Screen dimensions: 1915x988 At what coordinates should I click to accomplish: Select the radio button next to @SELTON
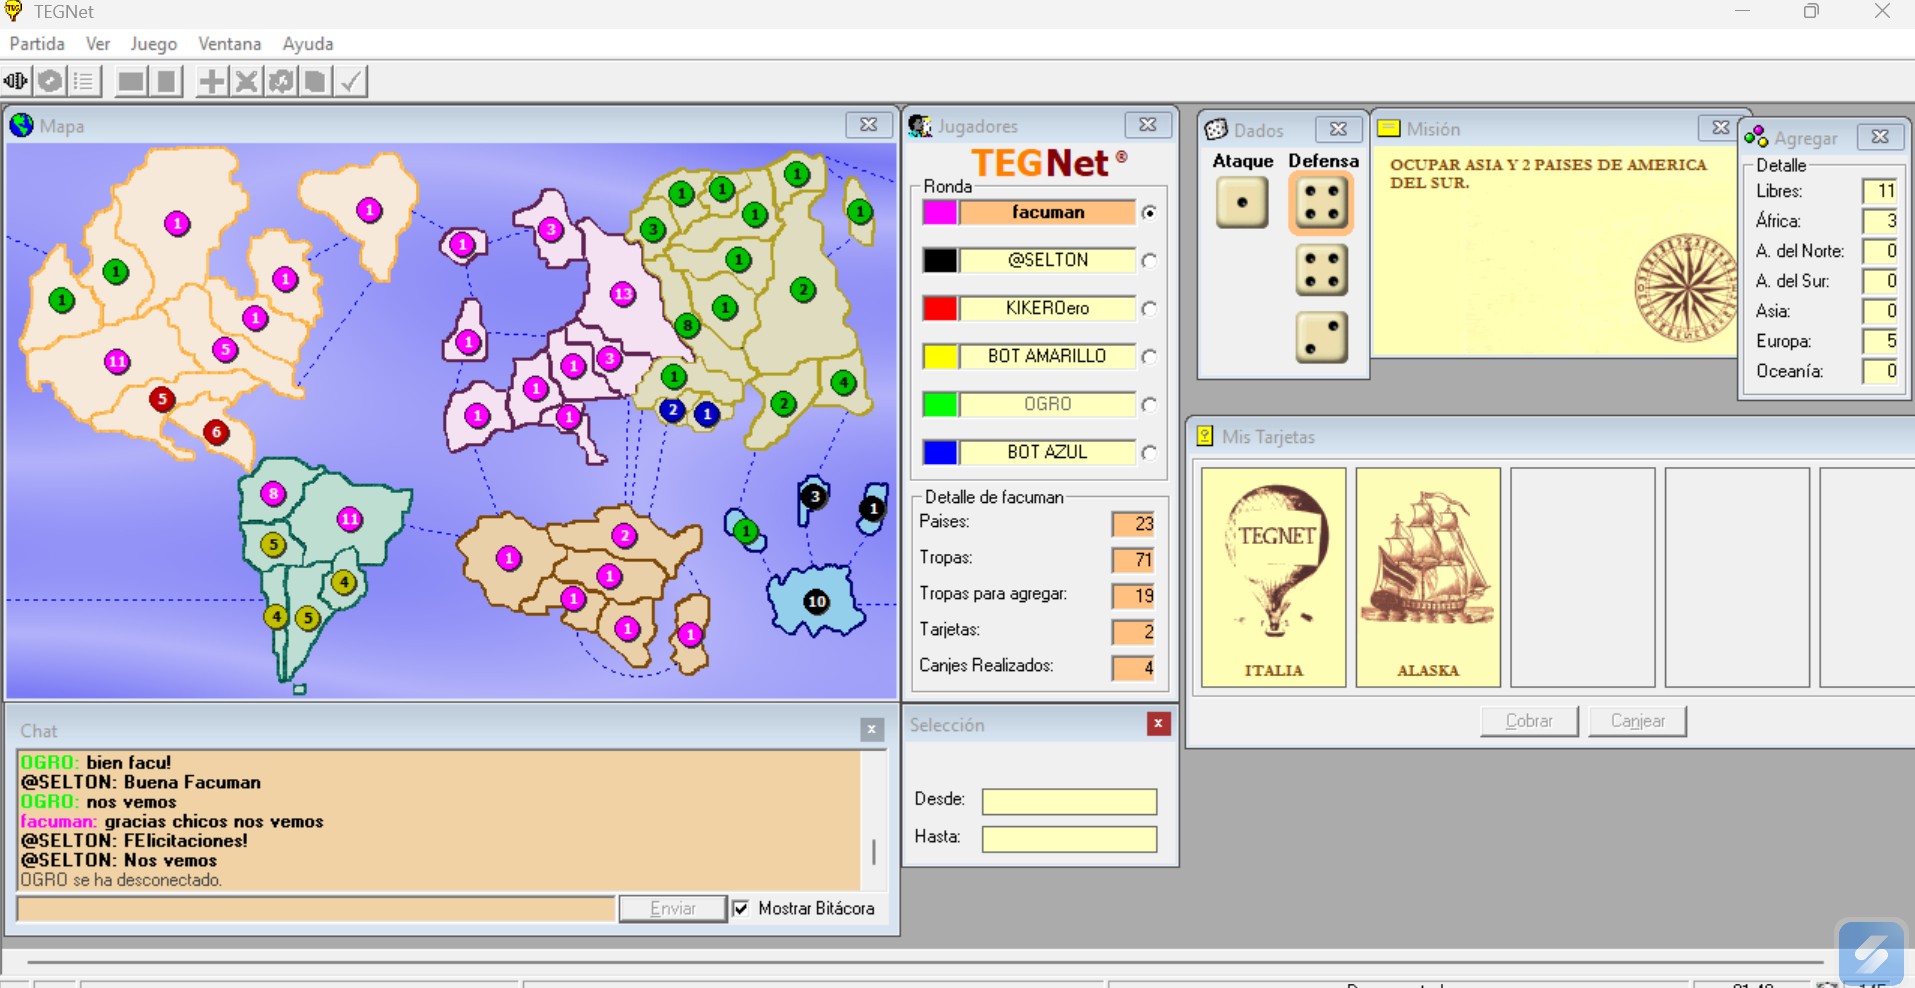coord(1149,261)
